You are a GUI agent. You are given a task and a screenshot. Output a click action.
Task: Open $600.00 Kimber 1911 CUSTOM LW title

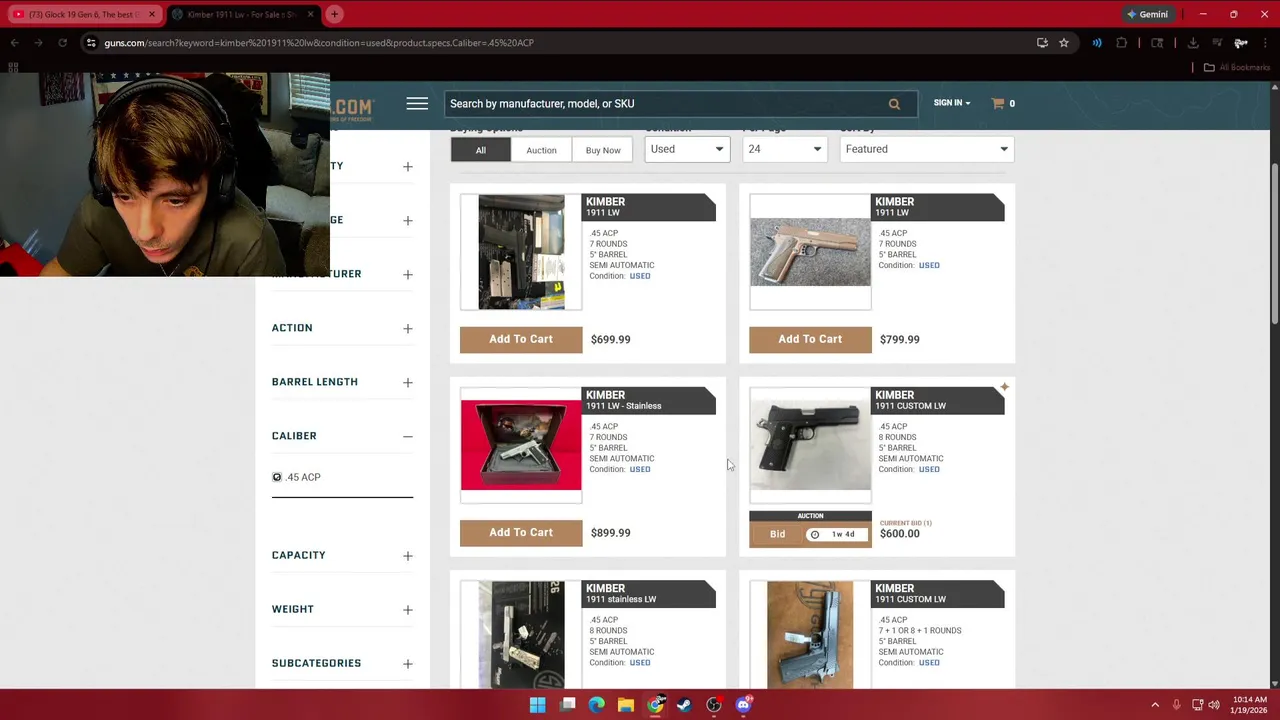click(x=910, y=406)
